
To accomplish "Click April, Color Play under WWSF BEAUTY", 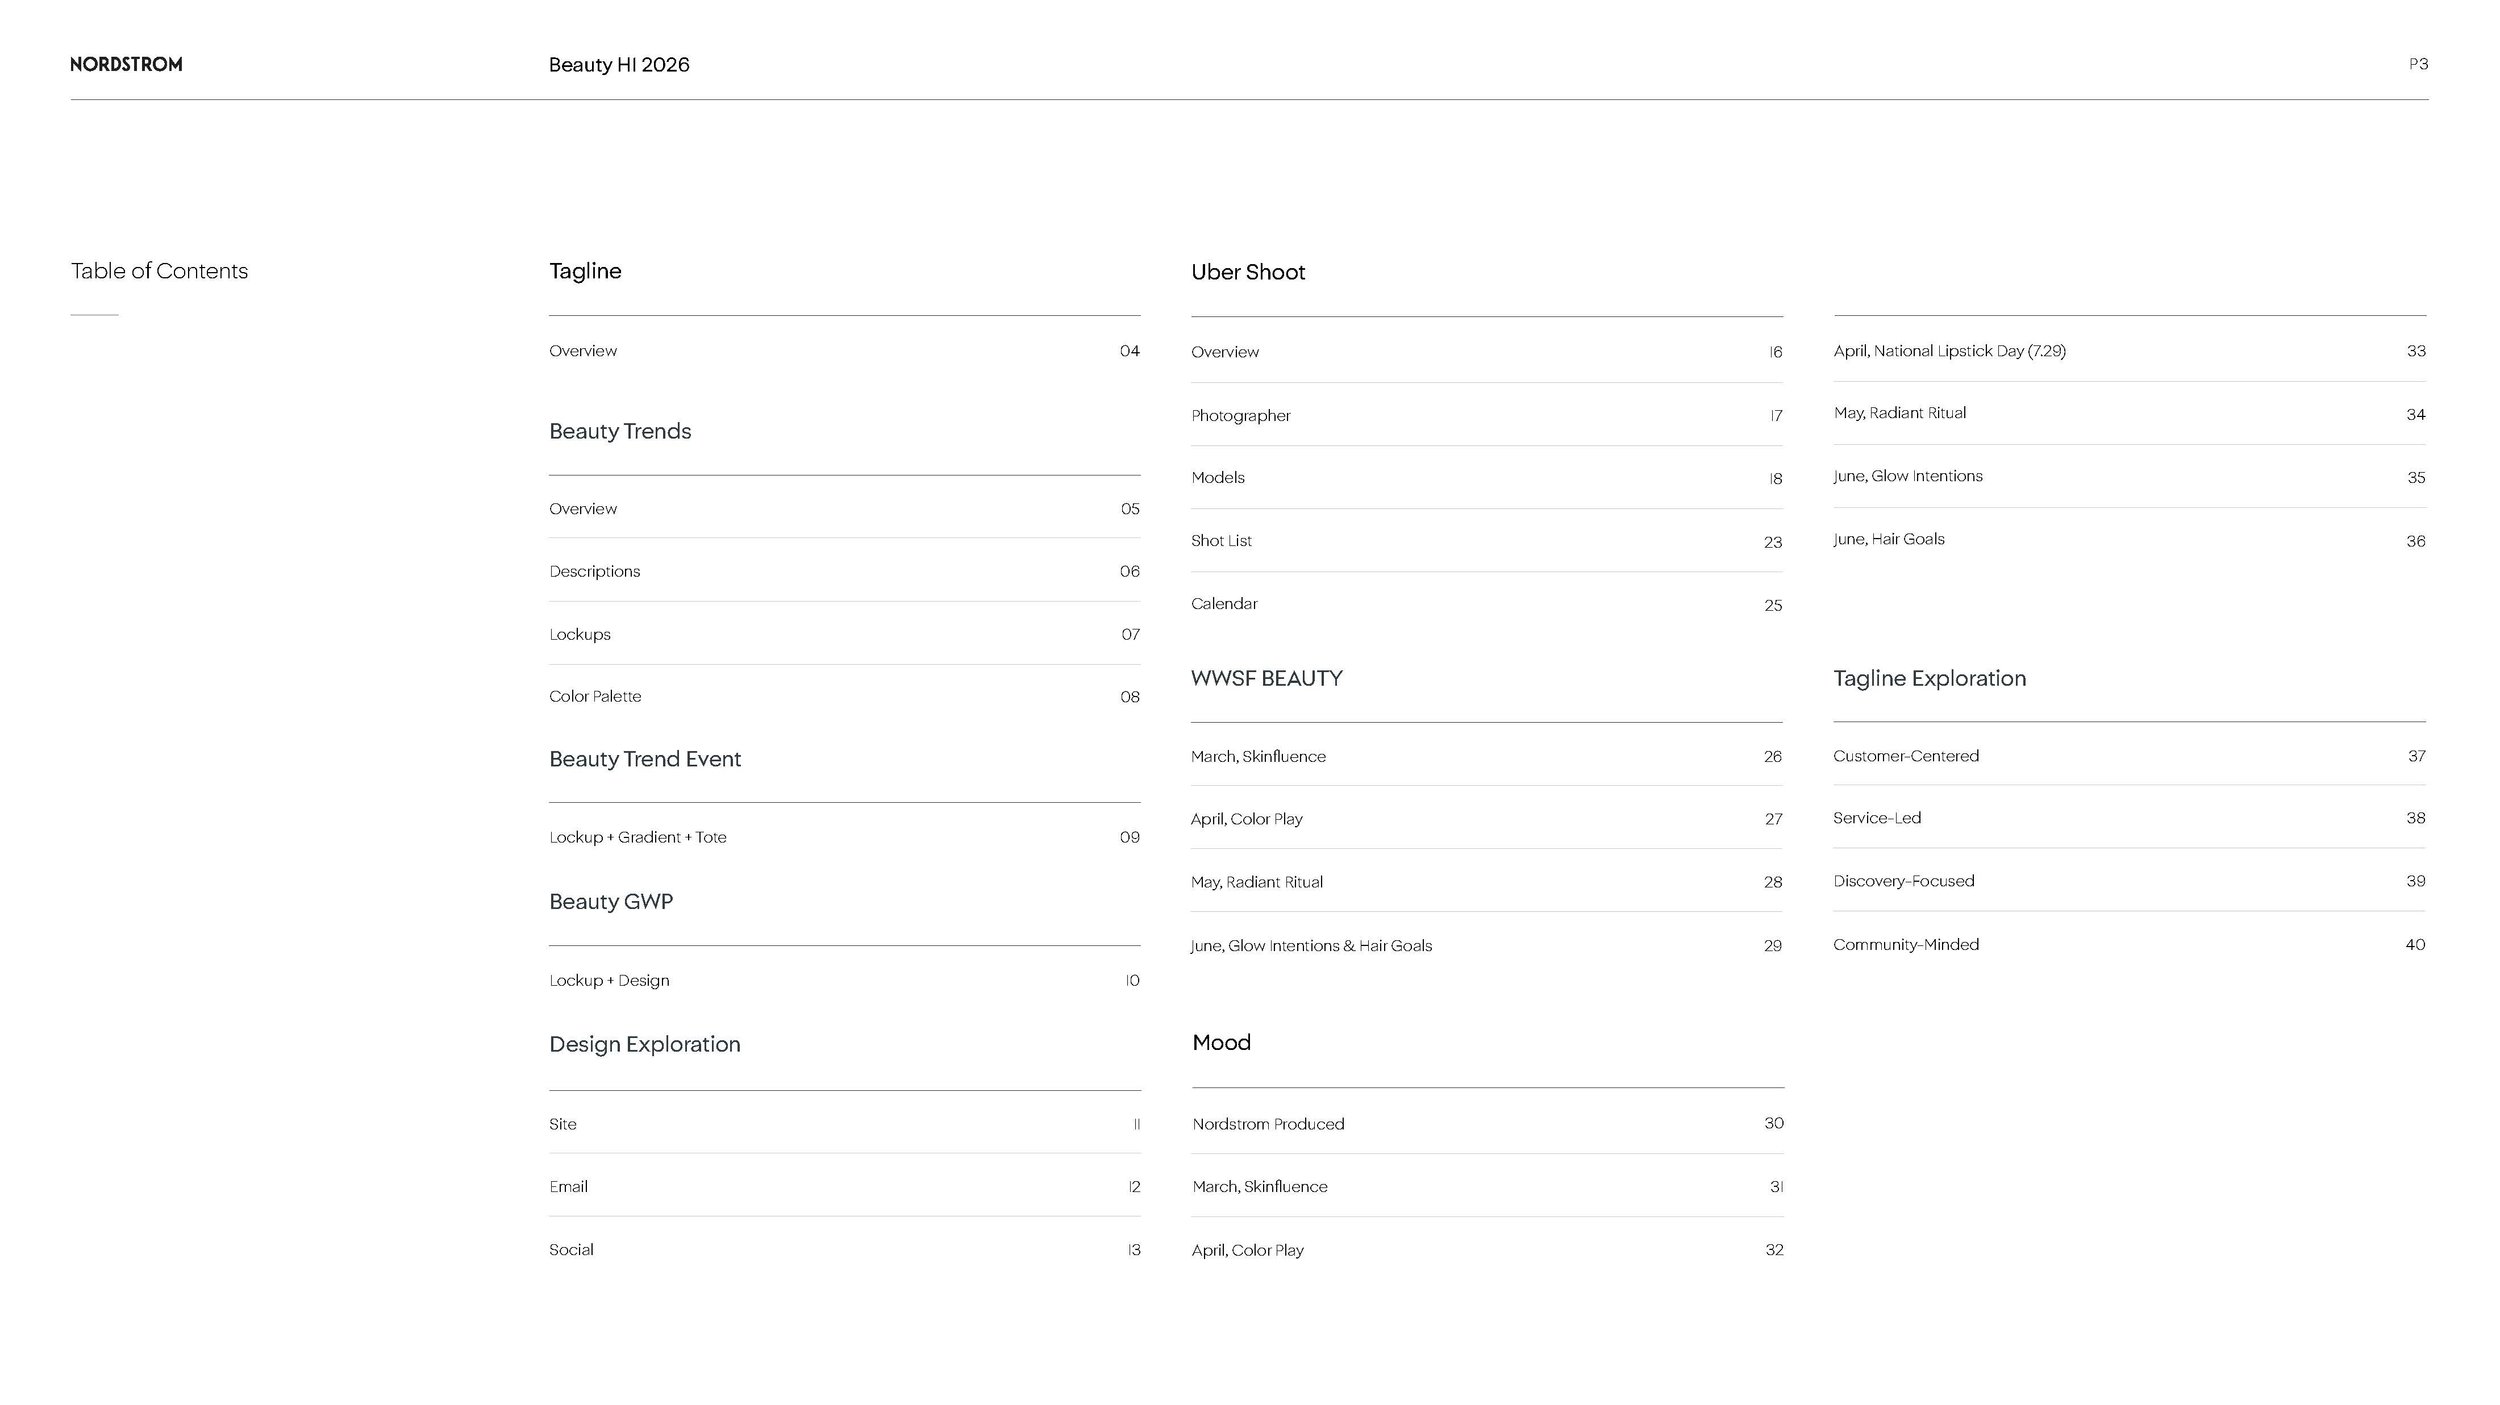I will pos(1246,818).
